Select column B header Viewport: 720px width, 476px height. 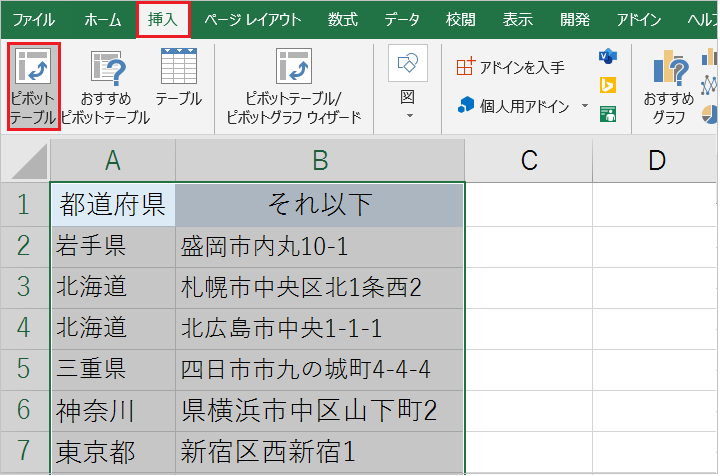click(x=320, y=161)
